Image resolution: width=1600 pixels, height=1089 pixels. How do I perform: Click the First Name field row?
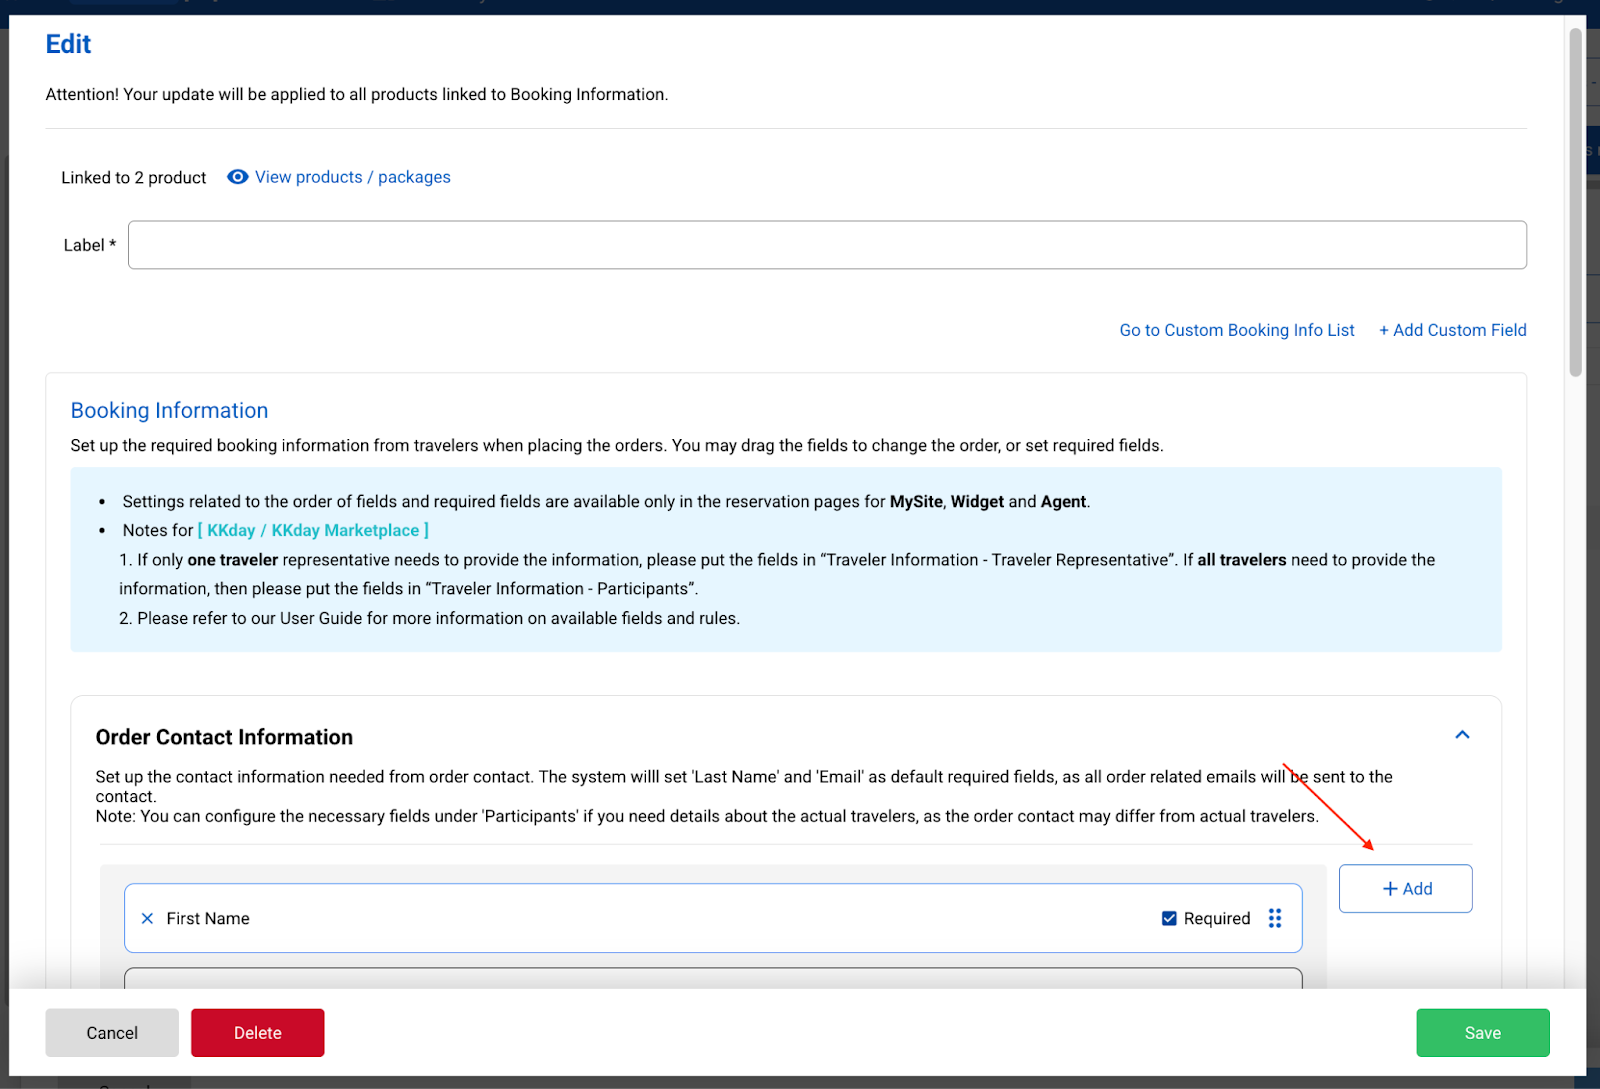(x=713, y=918)
